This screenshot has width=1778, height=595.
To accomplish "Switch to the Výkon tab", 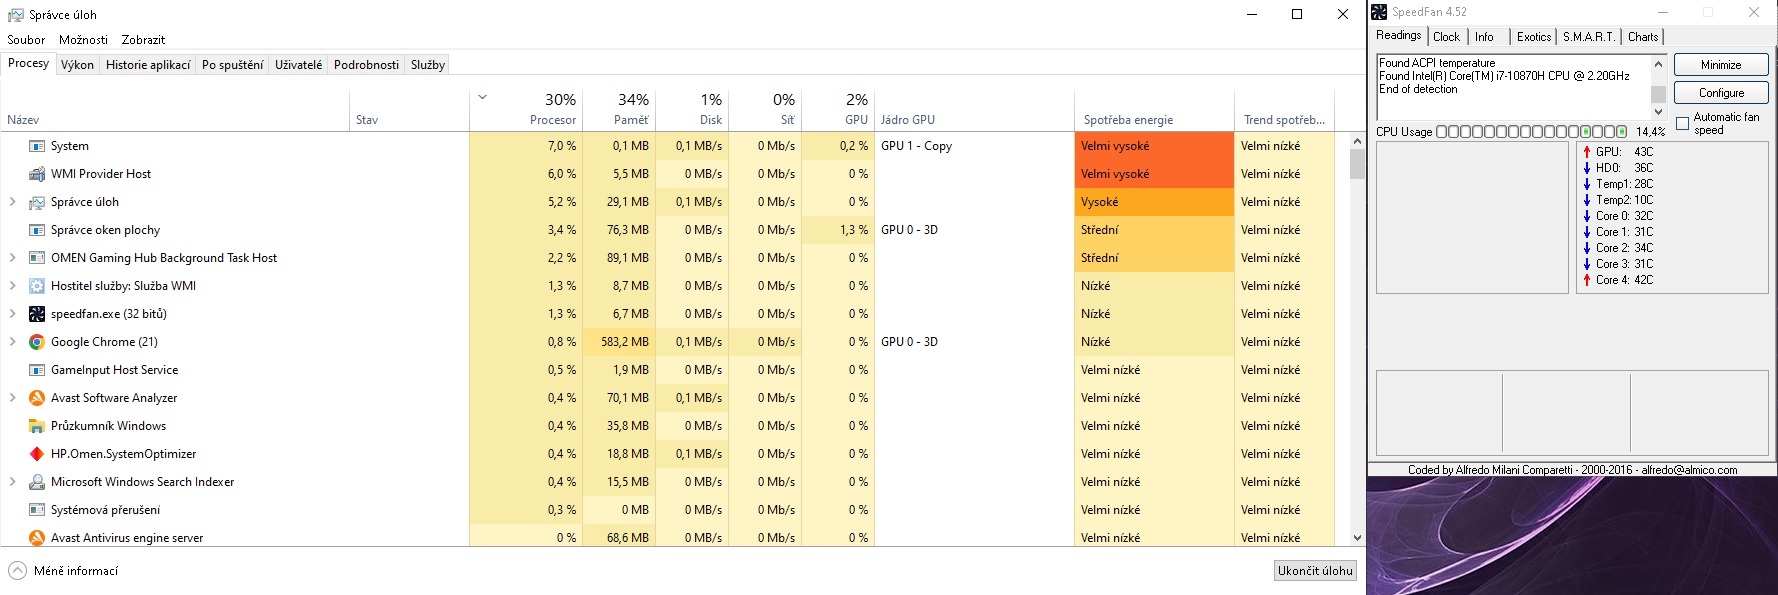I will click(77, 65).
